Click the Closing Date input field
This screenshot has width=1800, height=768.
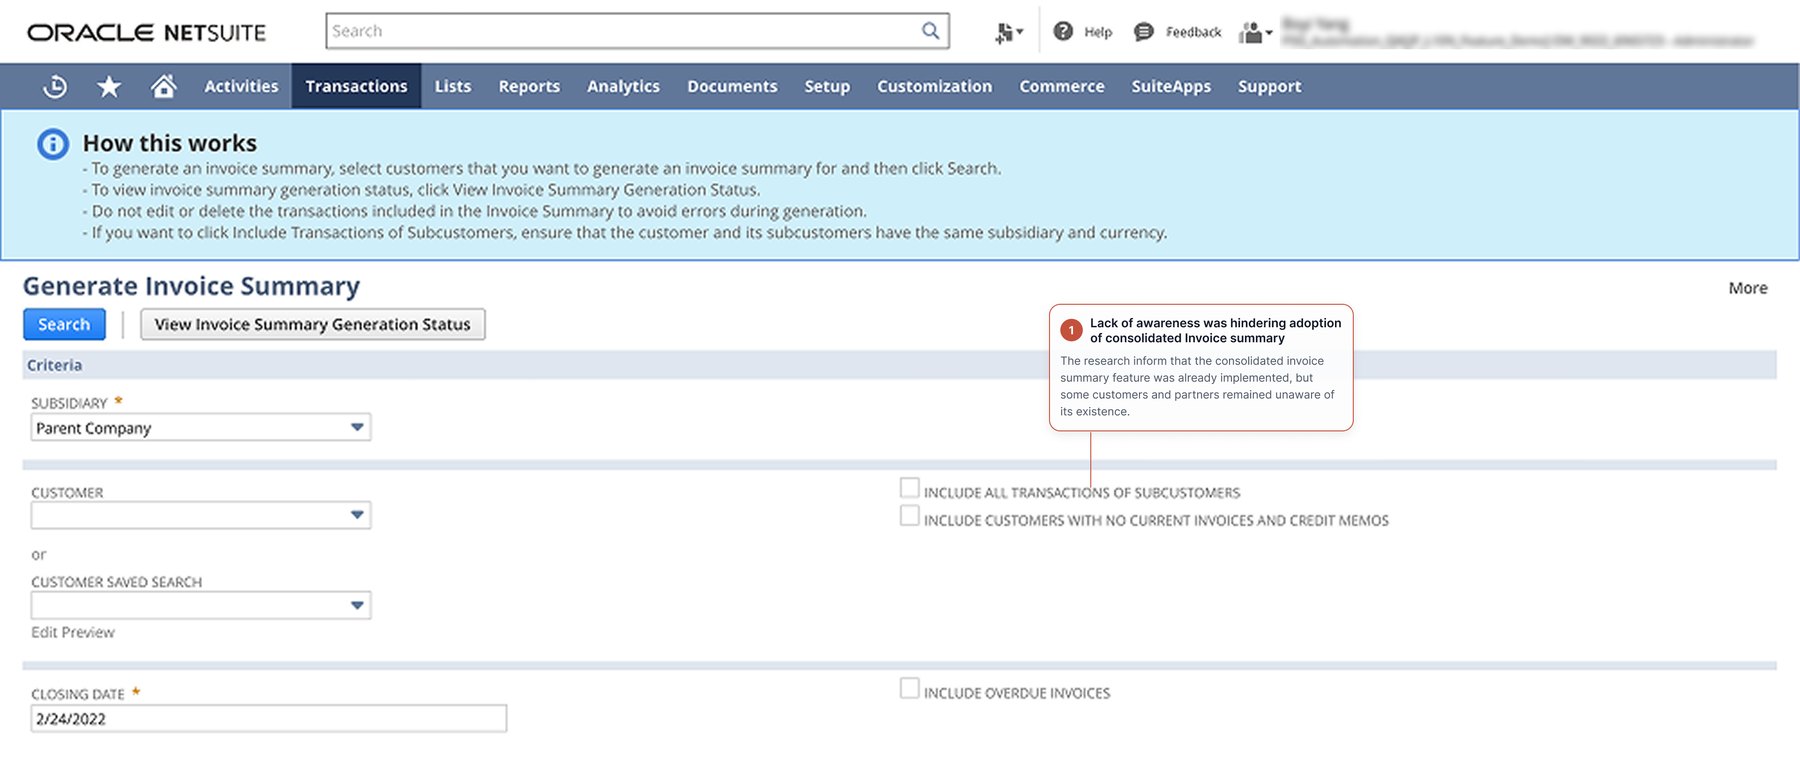click(268, 719)
